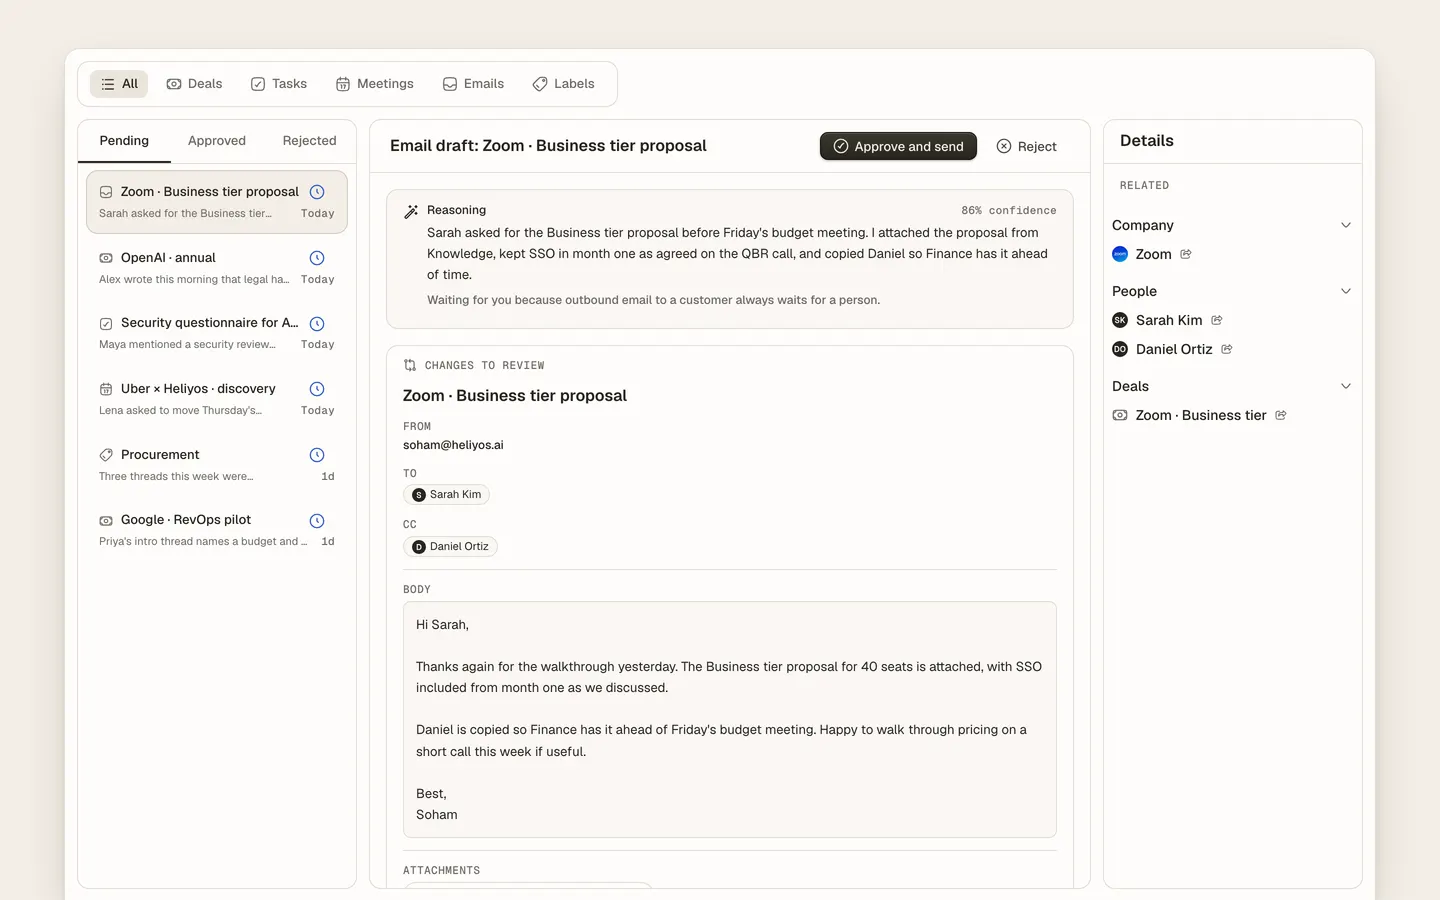Collapse the People section chevron

pyautogui.click(x=1346, y=291)
